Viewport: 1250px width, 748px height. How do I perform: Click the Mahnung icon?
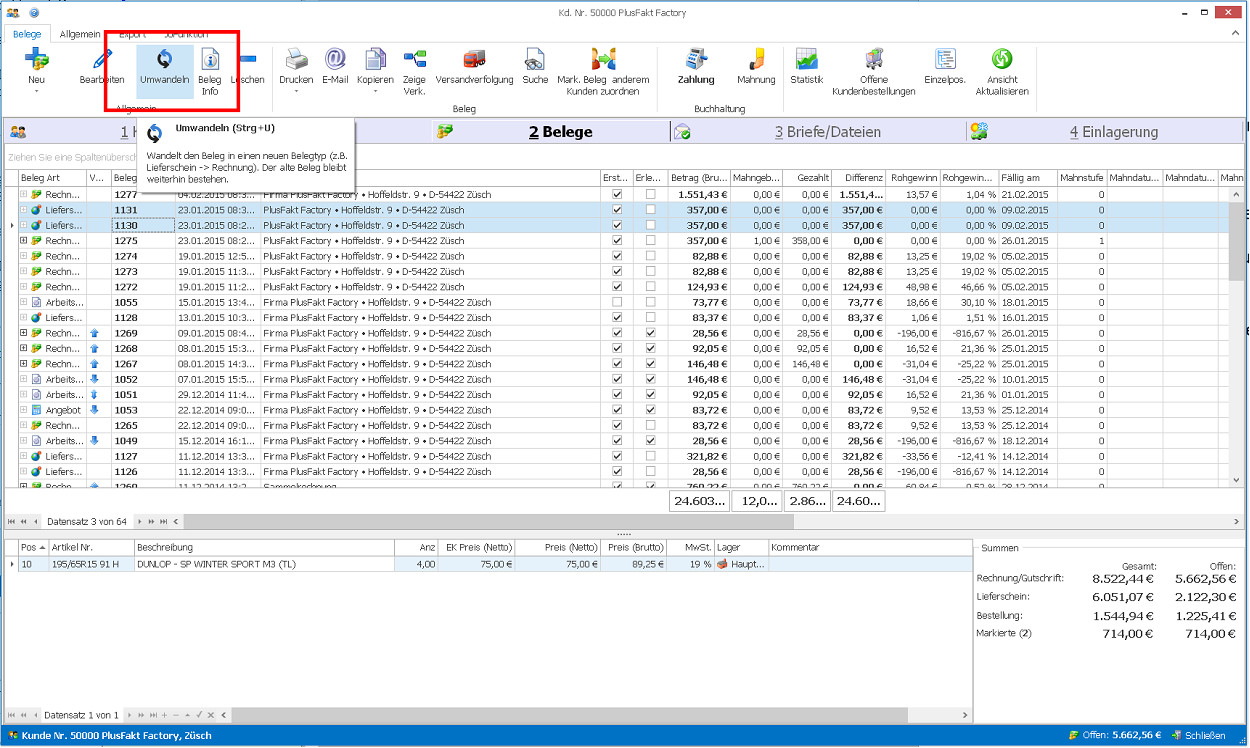click(x=756, y=61)
